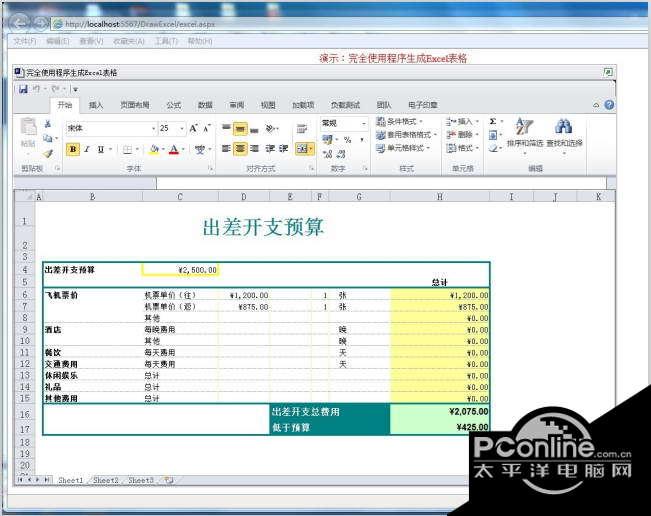This screenshot has width=651, height=516.
Task: Increase font size with large A
Action: pyautogui.click(x=193, y=128)
